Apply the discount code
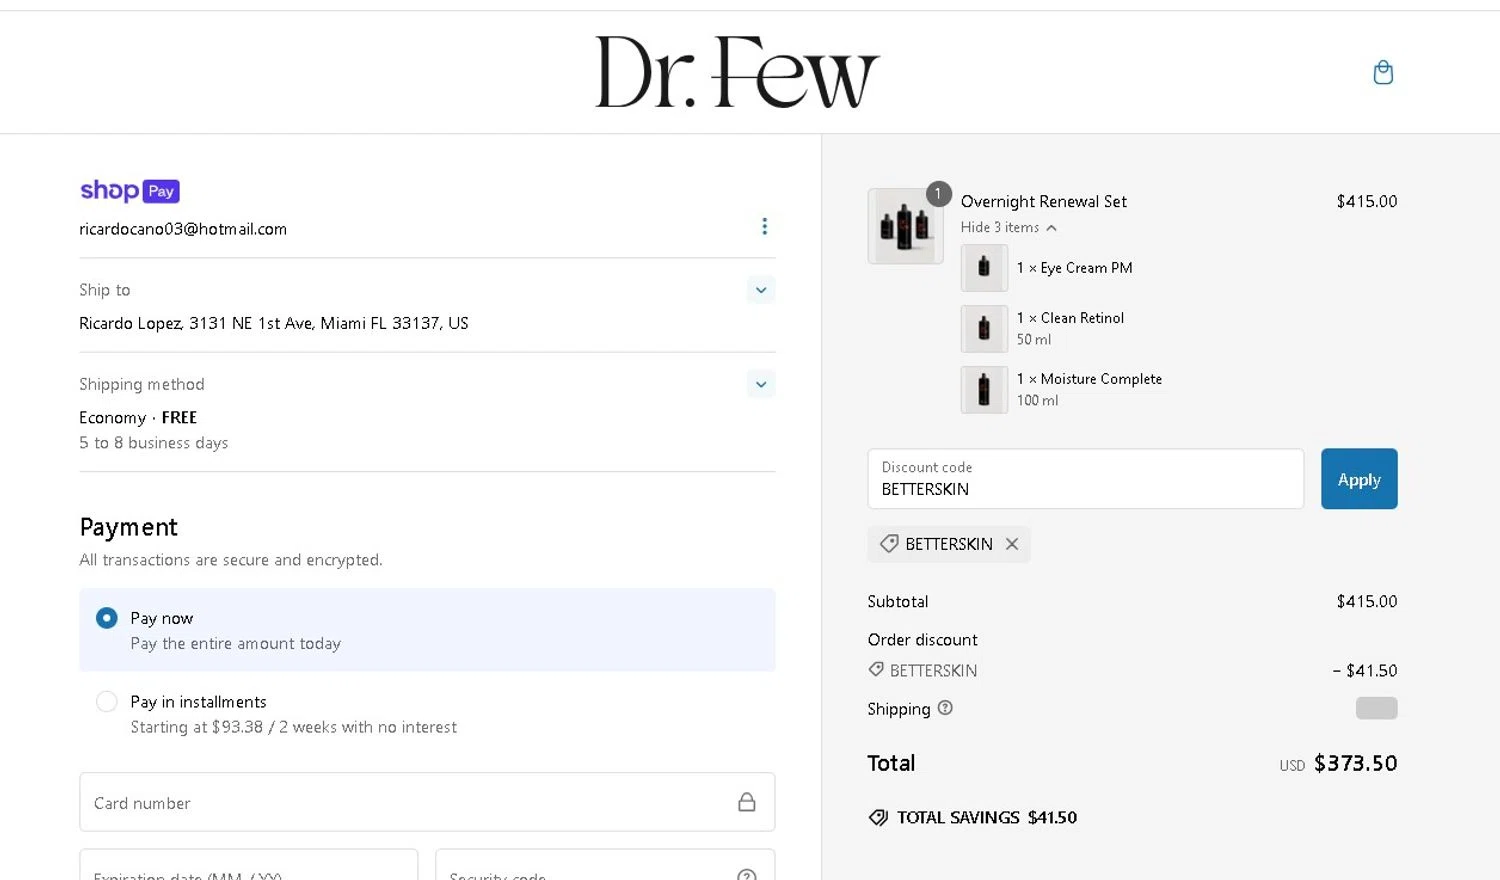 (x=1359, y=479)
